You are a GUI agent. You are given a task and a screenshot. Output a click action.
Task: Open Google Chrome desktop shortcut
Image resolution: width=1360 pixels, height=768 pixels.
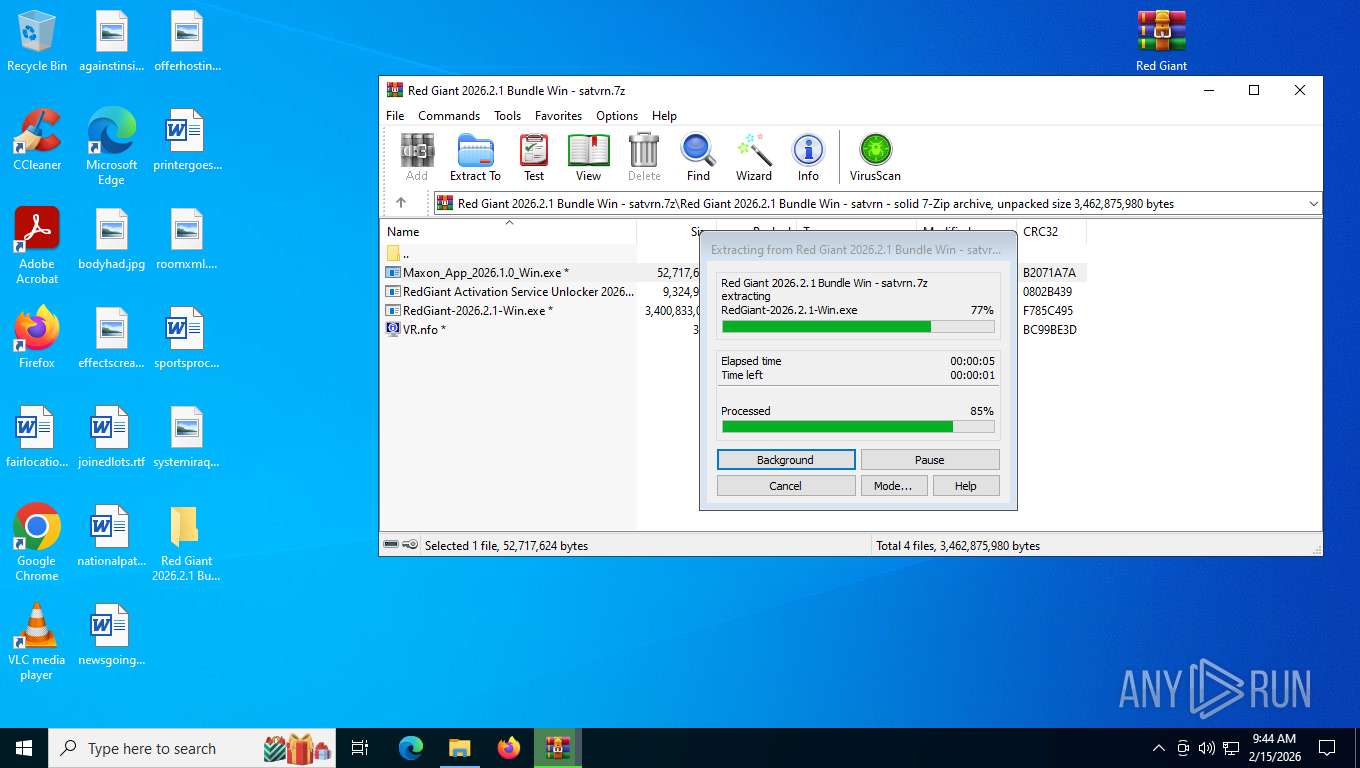37,542
